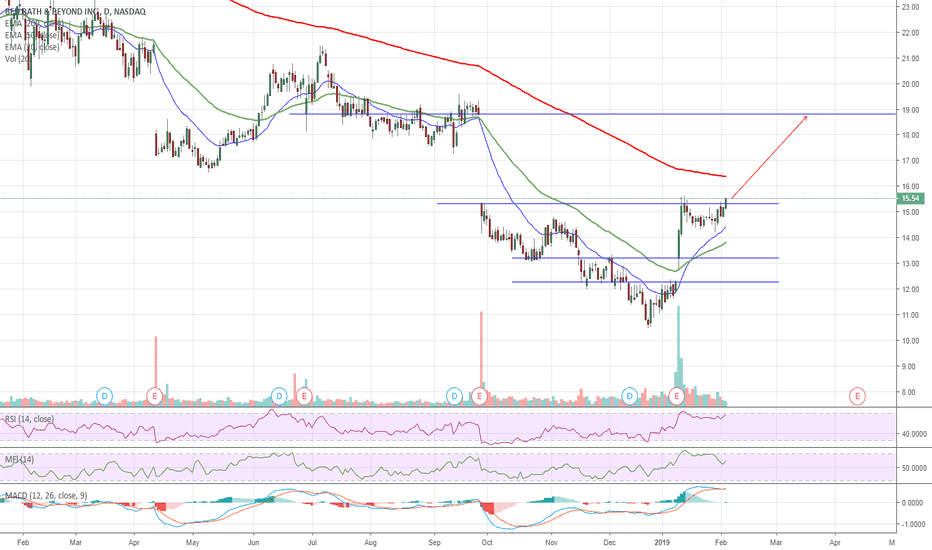The height and width of the screenshot is (550, 932).
Task: Click the 22.00 price axis label
Action: pyautogui.click(x=910, y=33)
